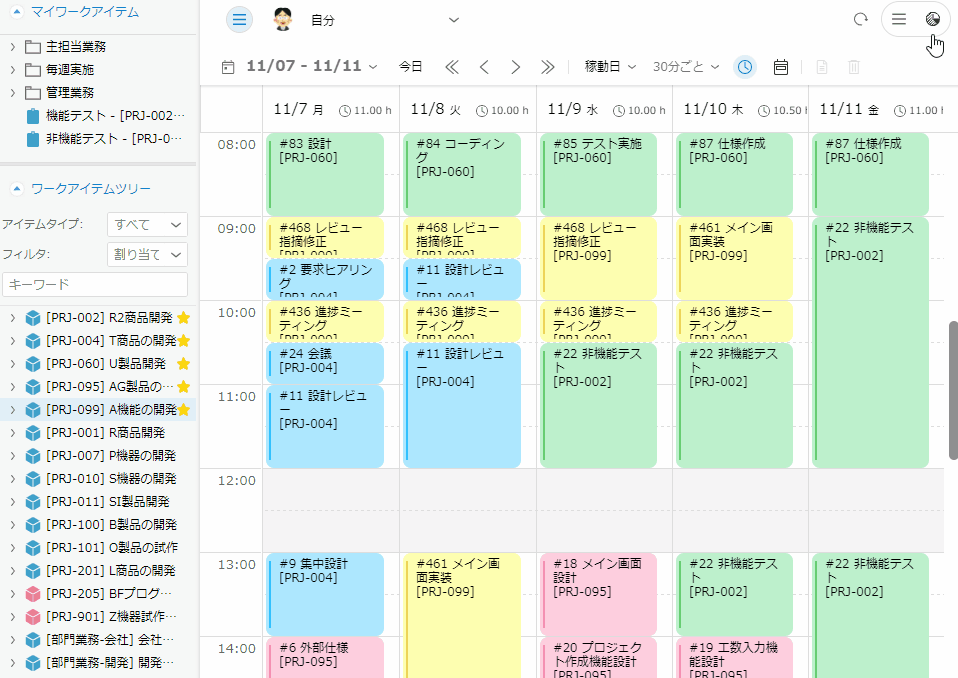The image size is (958, 678).
Task: Click the globe icon at top right
Action: pos(933,20)
